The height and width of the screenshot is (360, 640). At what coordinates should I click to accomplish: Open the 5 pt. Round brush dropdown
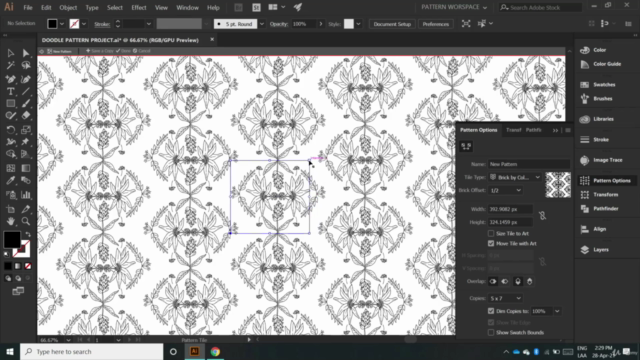coord(262,24)
